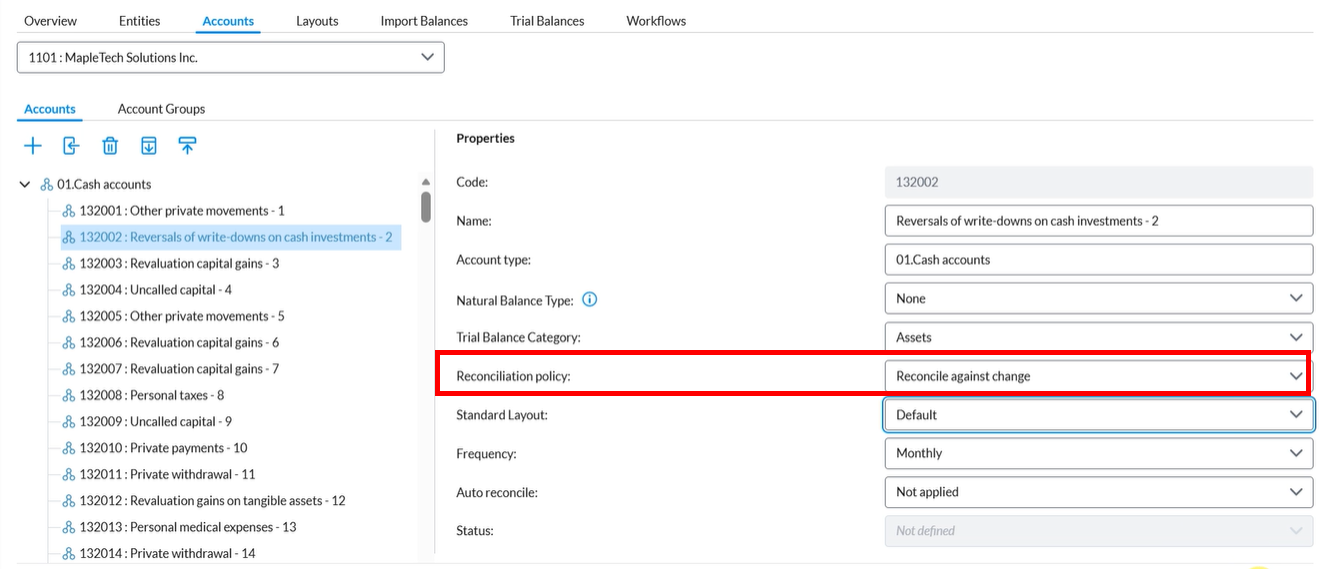Click the icon next to account 132008
This screenshot has height=569, width=1331.
coord(69,396)
